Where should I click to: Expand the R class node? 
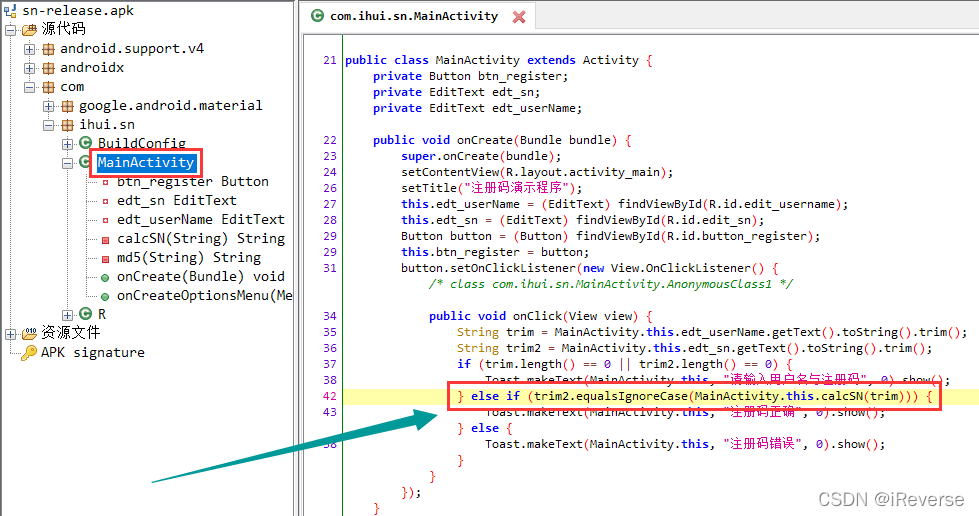tap(67, 315)
